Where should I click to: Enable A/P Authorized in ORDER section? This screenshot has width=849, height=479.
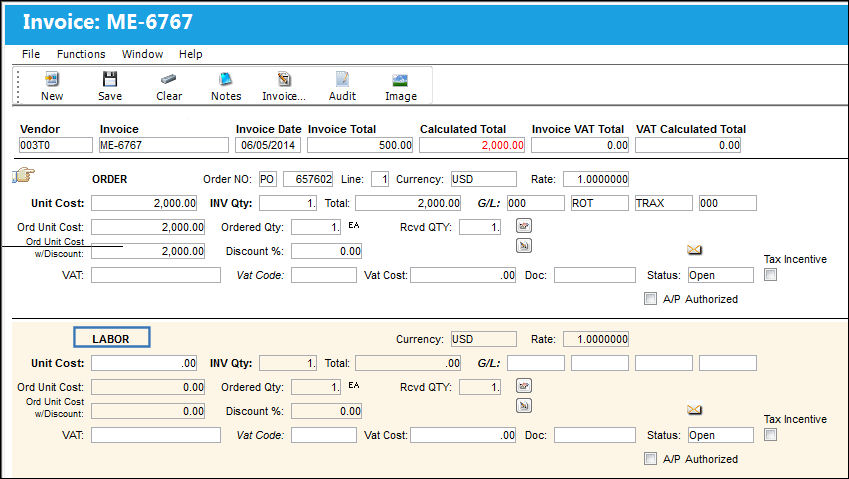click(x=650, y=299)
